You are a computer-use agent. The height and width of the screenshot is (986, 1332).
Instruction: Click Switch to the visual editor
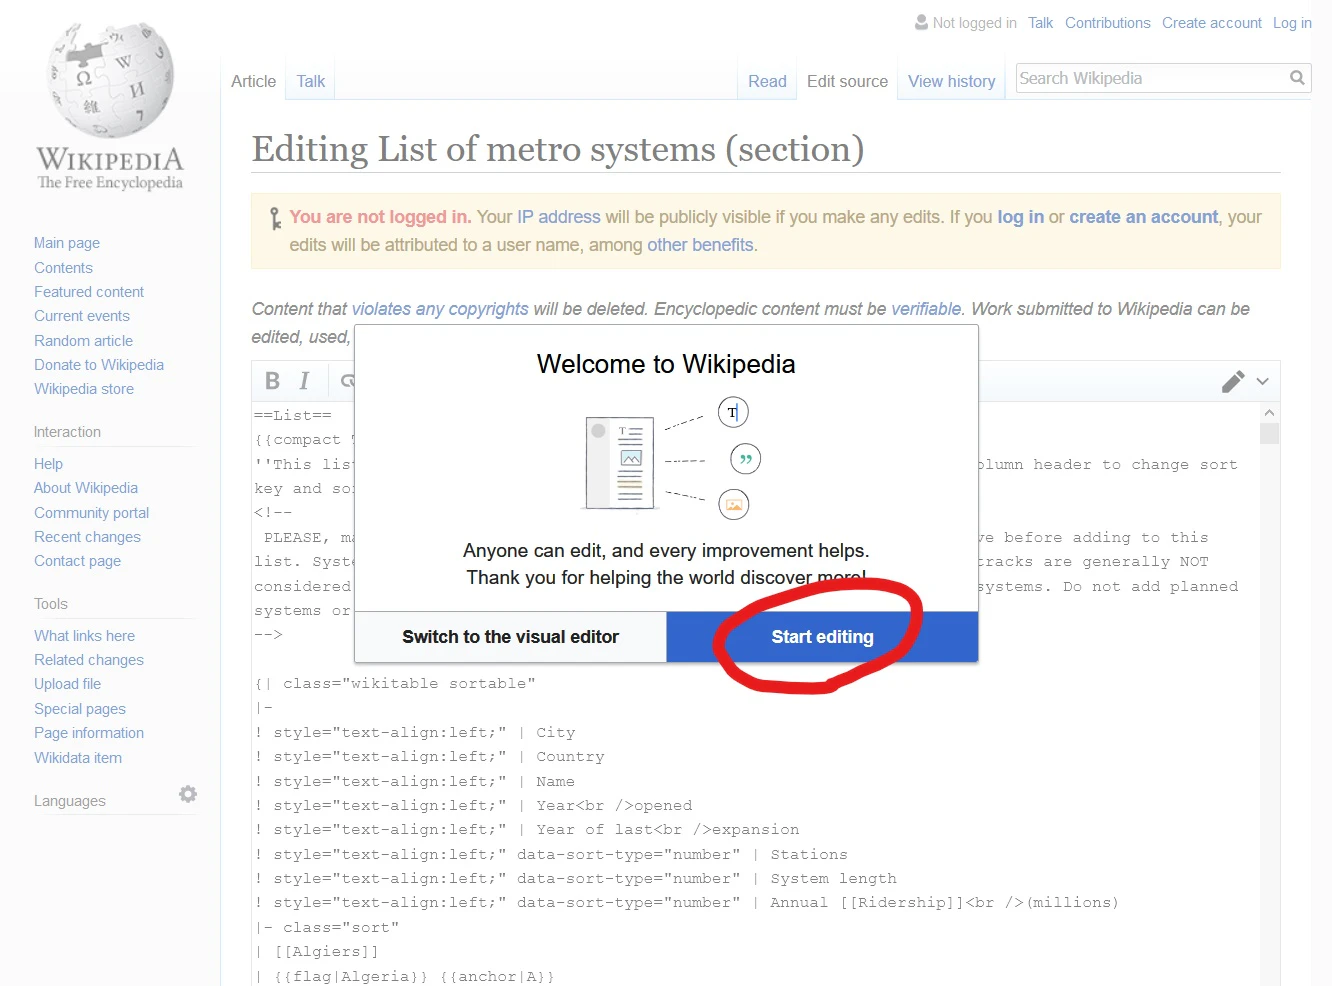511,637
